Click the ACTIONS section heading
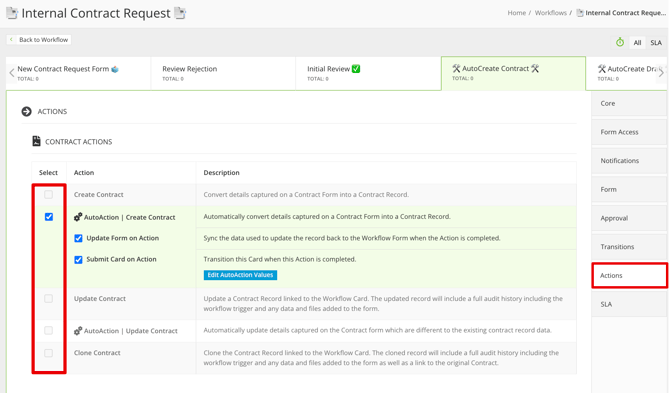The width and height of the screenshot is (670, 393). click(52, 111)
